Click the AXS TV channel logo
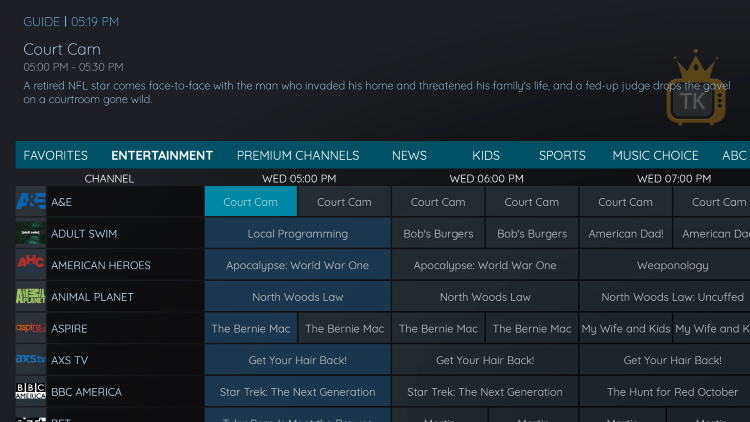Screen dimensions: 750x422 [30, 360]
